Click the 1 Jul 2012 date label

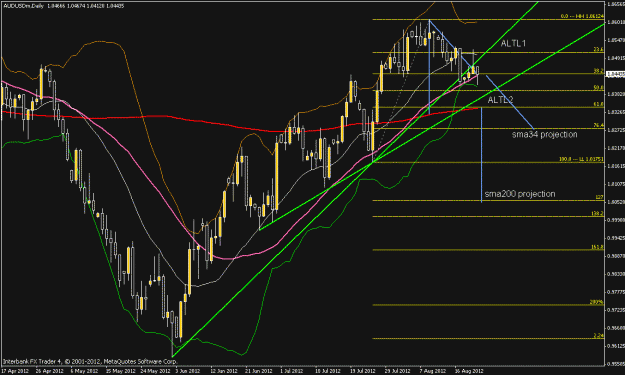pyautogui.click(x=293, y=371)
